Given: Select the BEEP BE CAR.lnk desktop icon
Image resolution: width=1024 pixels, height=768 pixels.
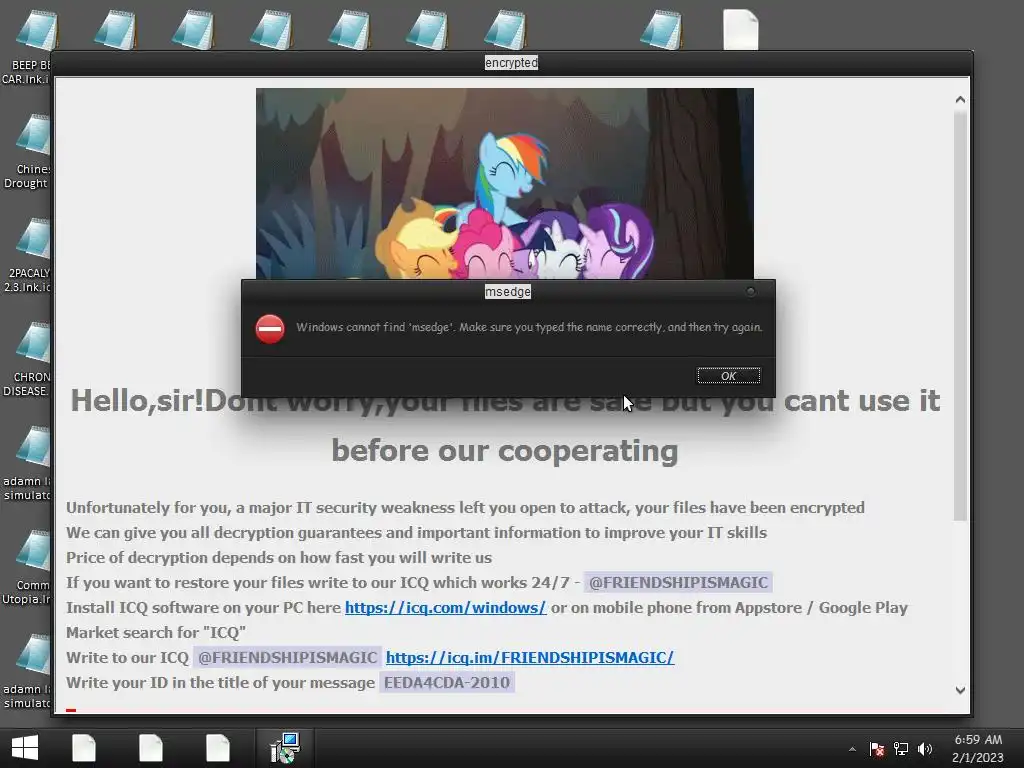Looking at the screenshot, I should (x=27, y=46).
